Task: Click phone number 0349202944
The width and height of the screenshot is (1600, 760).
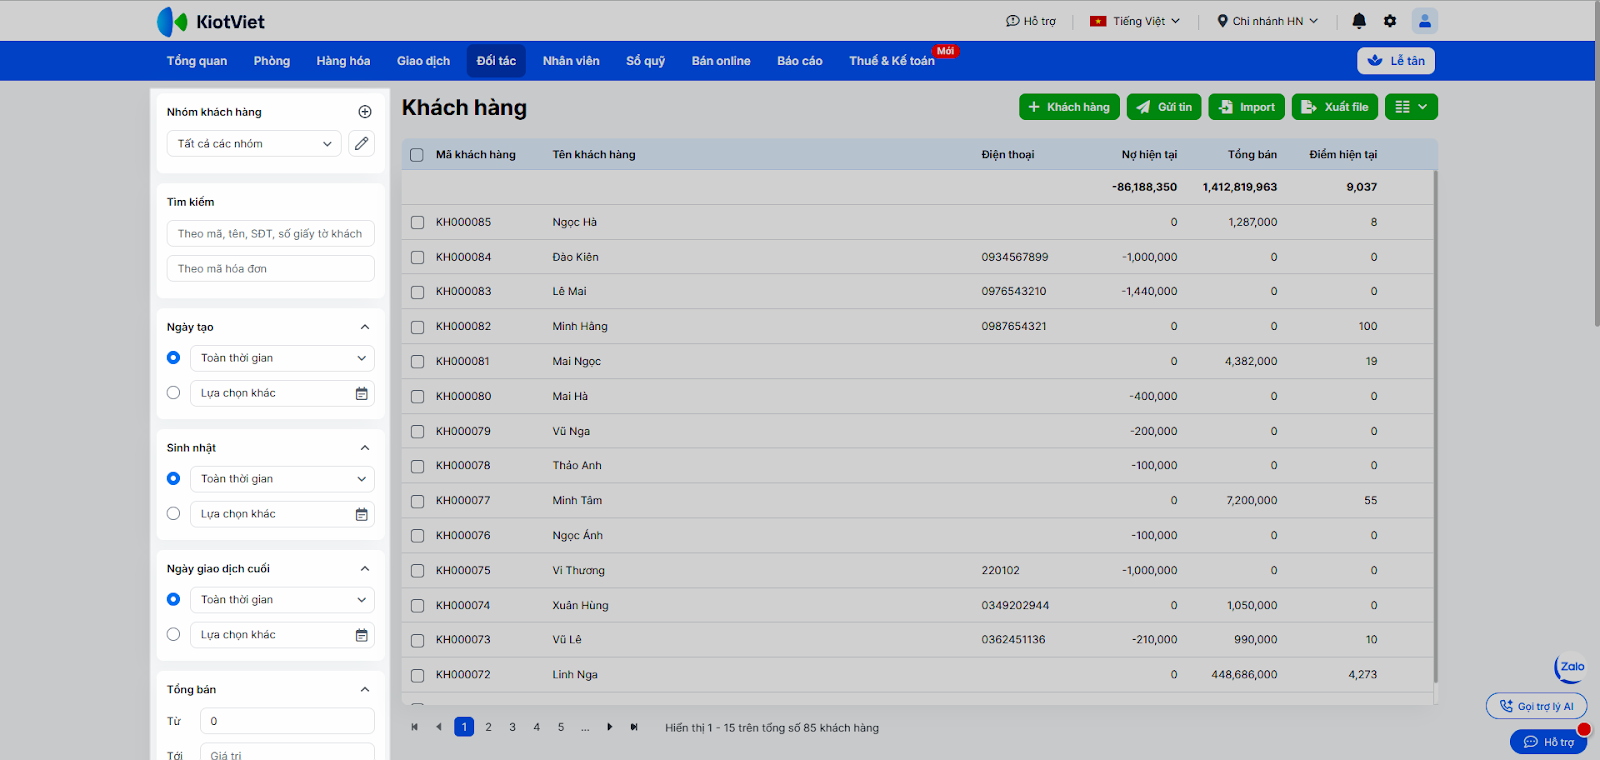Action: (1015, 606)
